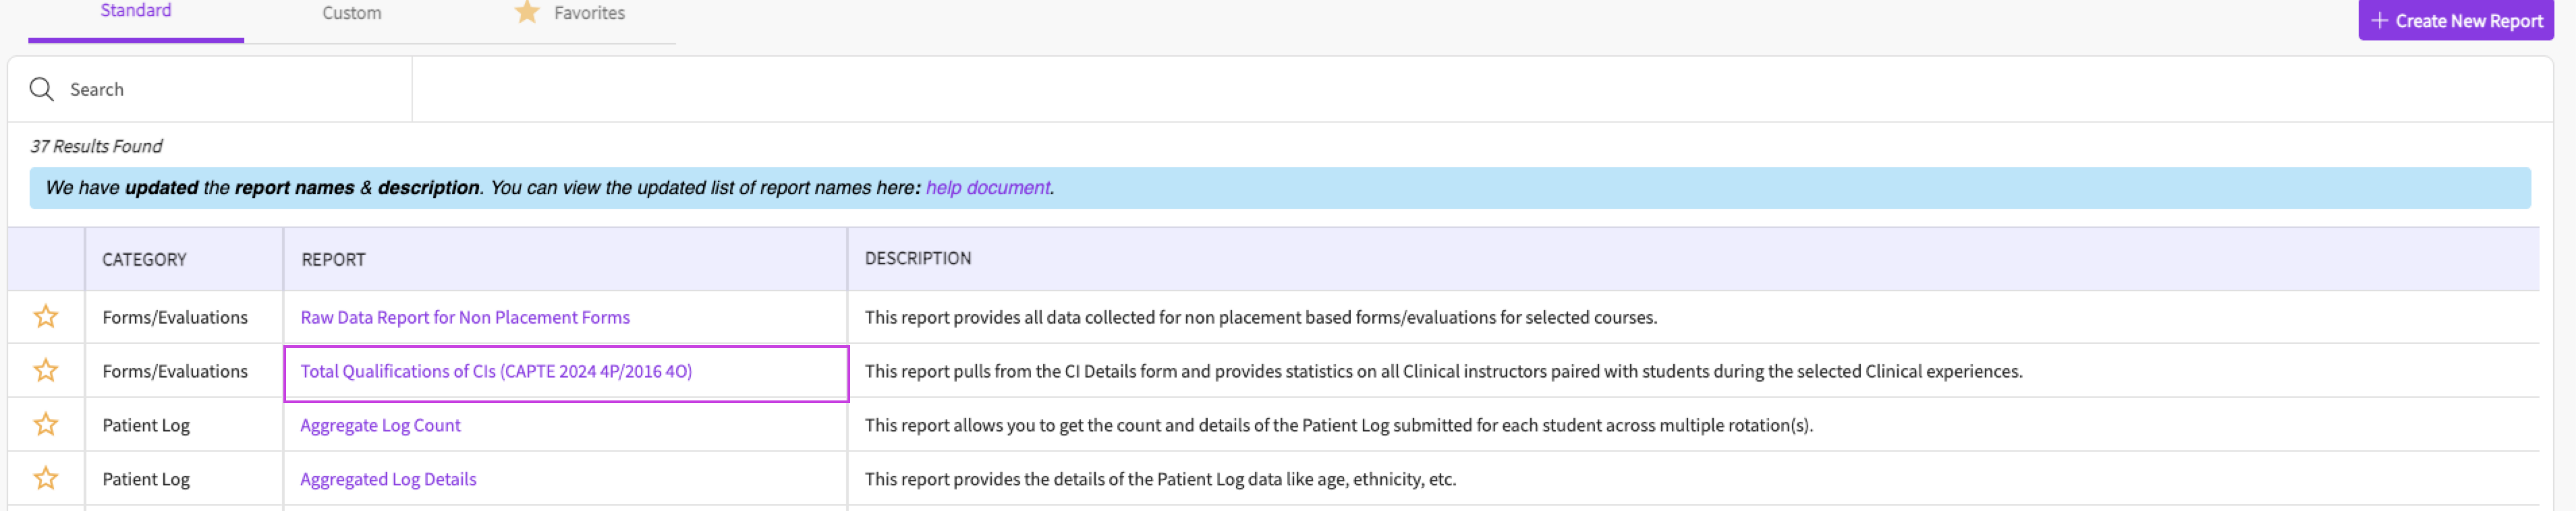
Task: Toggle favorite star for Aggregate Log Count
Action: [x=46, y=425]
